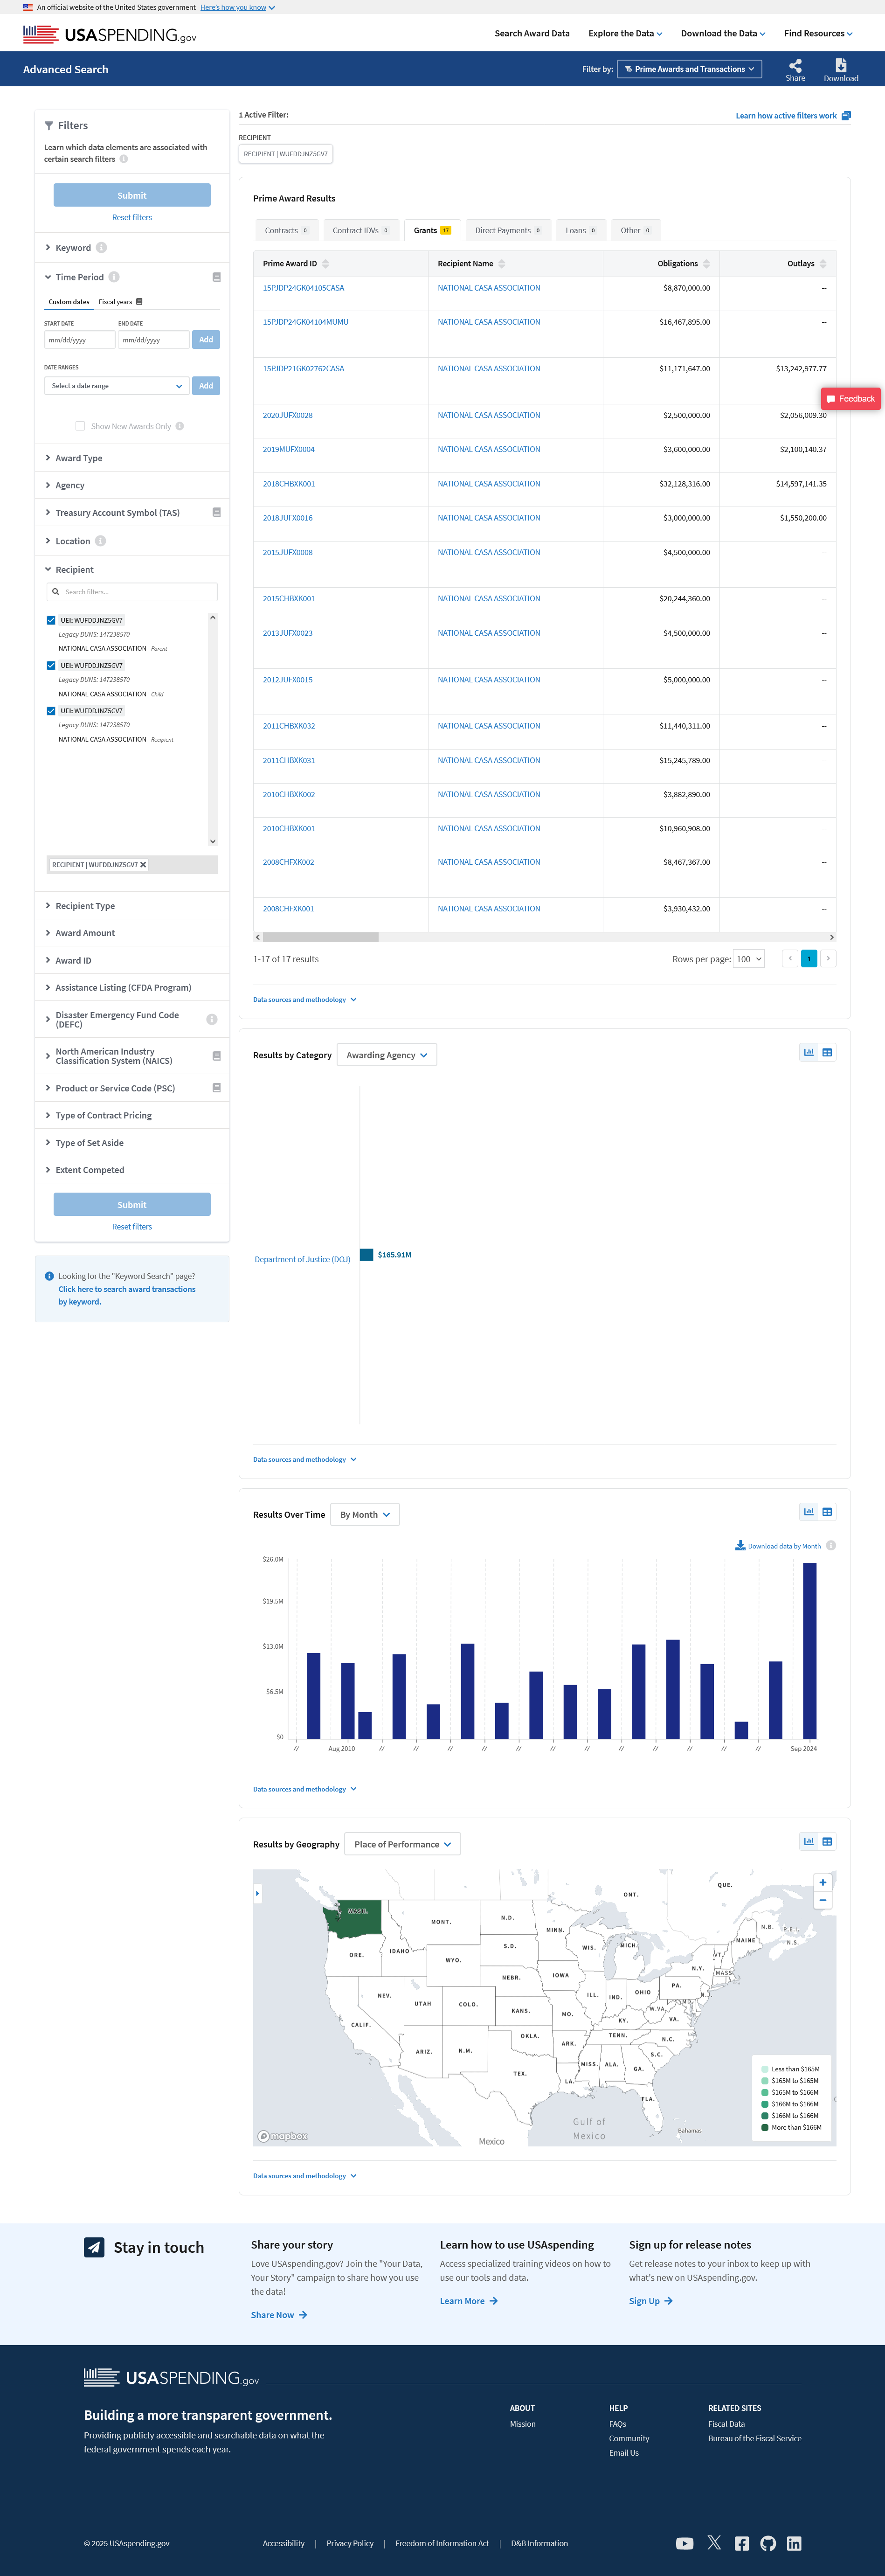
Task: Switch to the Loans results tab
Action: (x=581, y=230)
